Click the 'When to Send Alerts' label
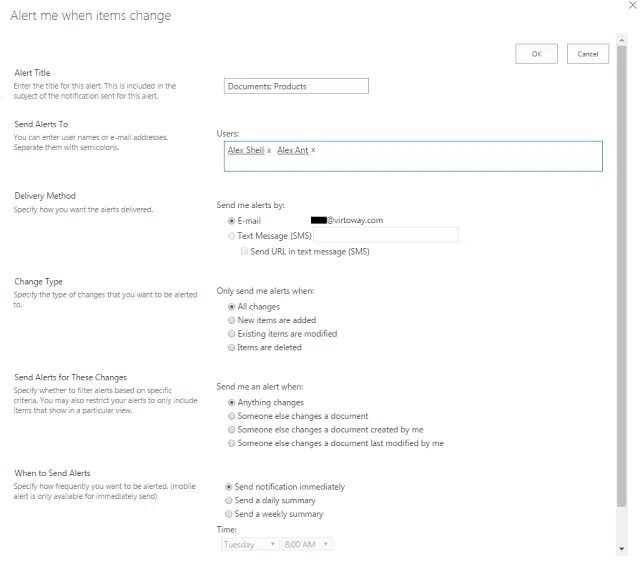This screenshot has width=640, height=564. 52,473
